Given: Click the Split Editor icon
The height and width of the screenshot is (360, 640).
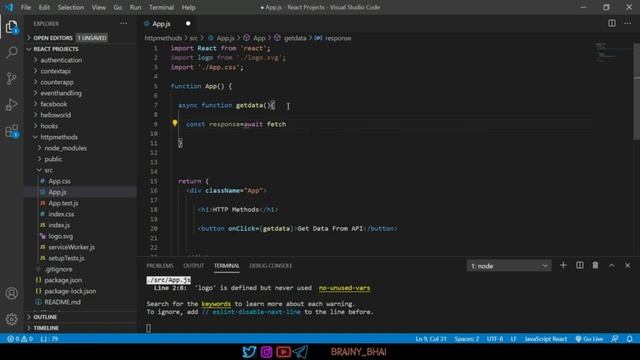Looking at the screenshot, I should 611,23.
